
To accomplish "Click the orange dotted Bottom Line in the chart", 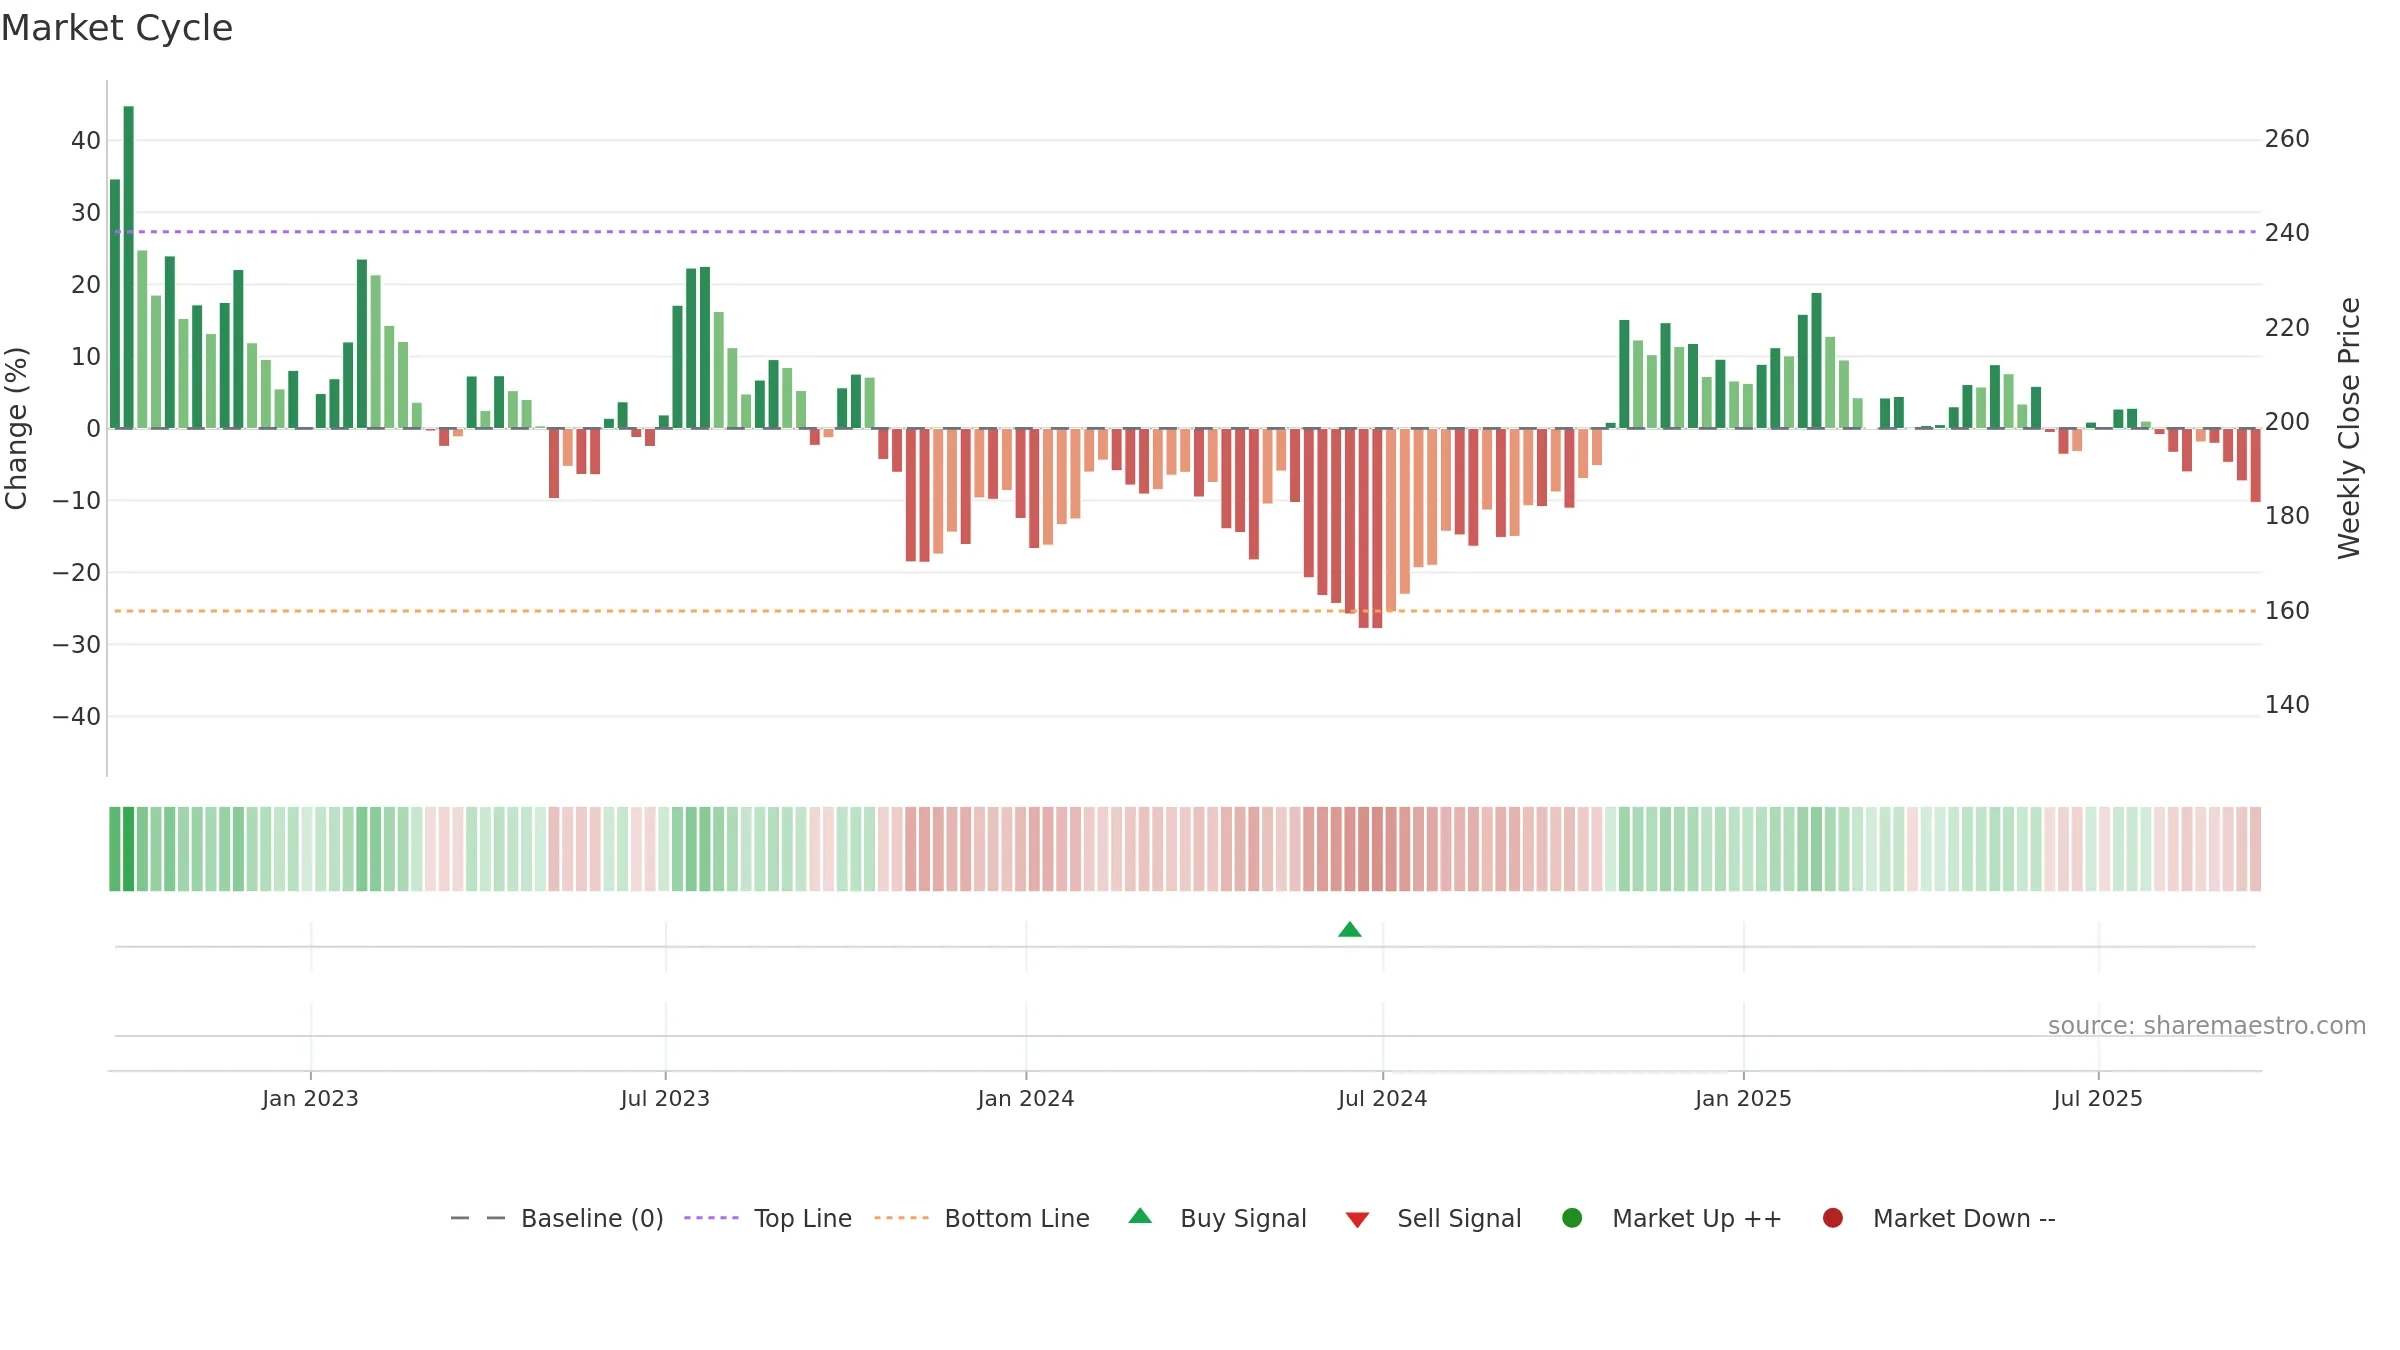I will (x=1185, y=611).
